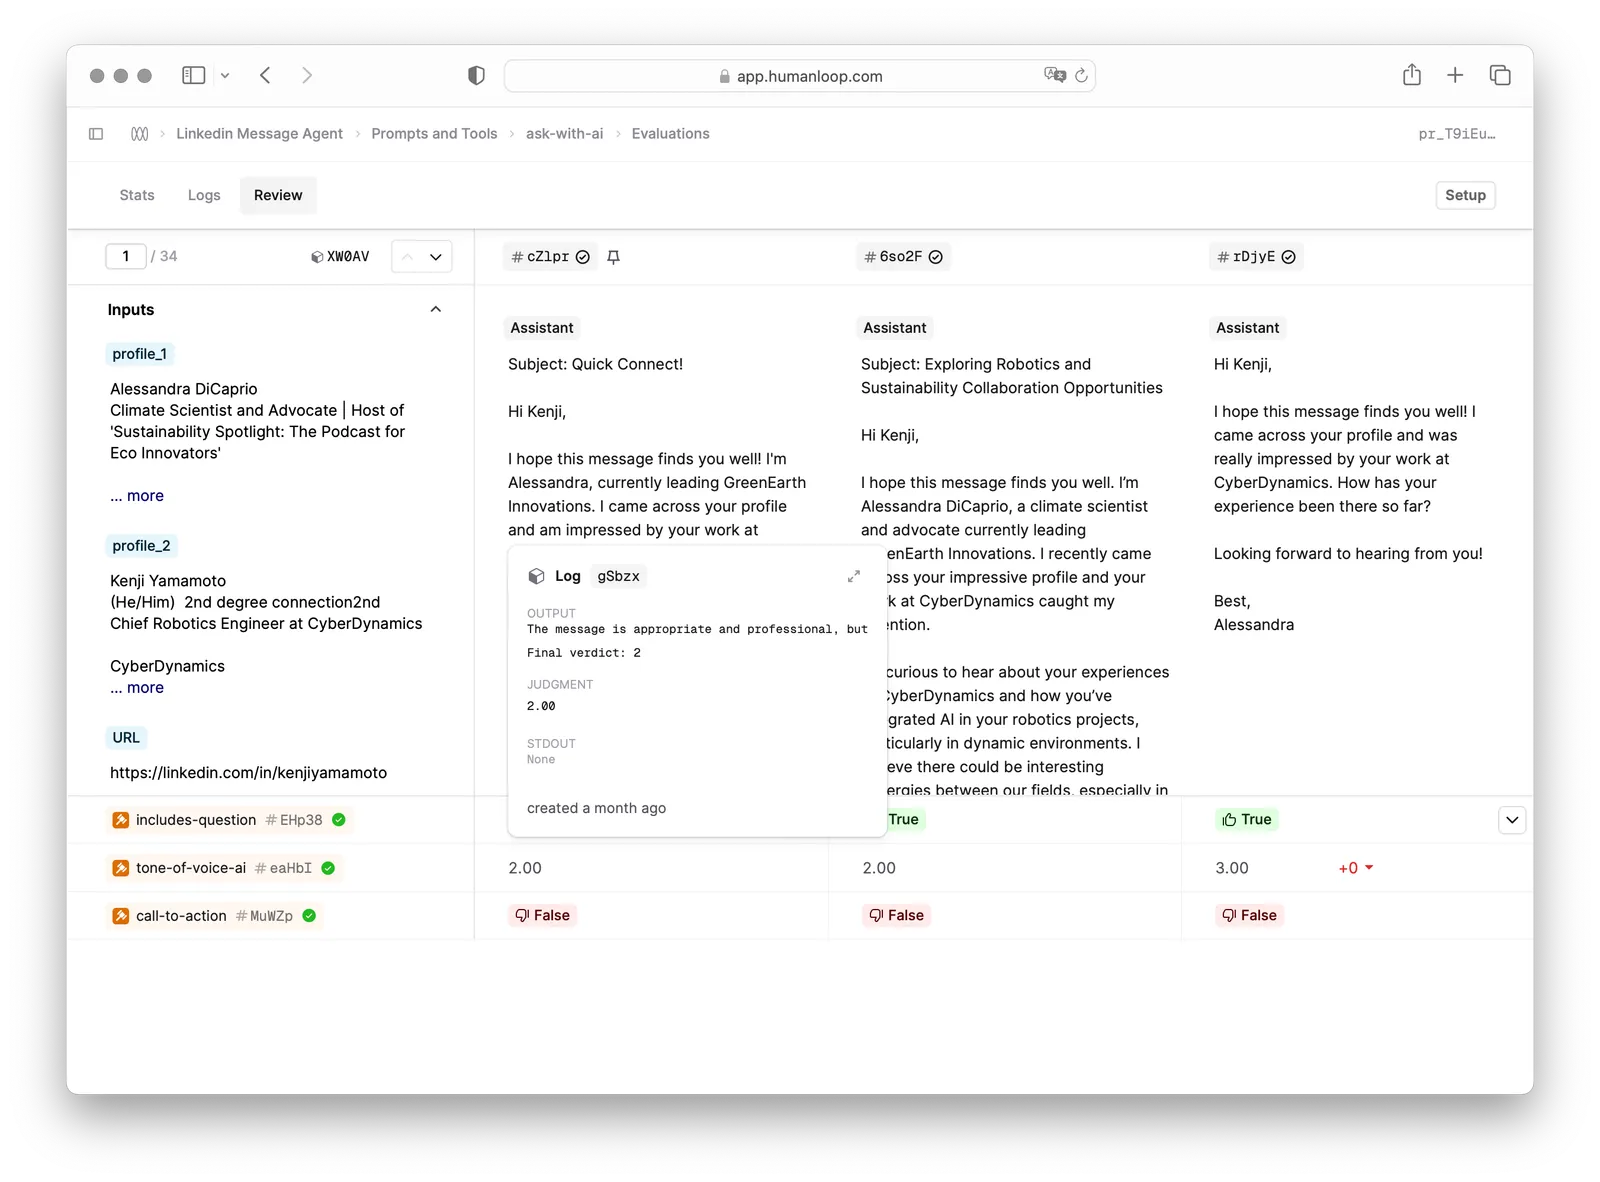Expand the Log gSbzx popup to full view
This screenshot has height=1182, width=1600.
click(x=854, y=576)
